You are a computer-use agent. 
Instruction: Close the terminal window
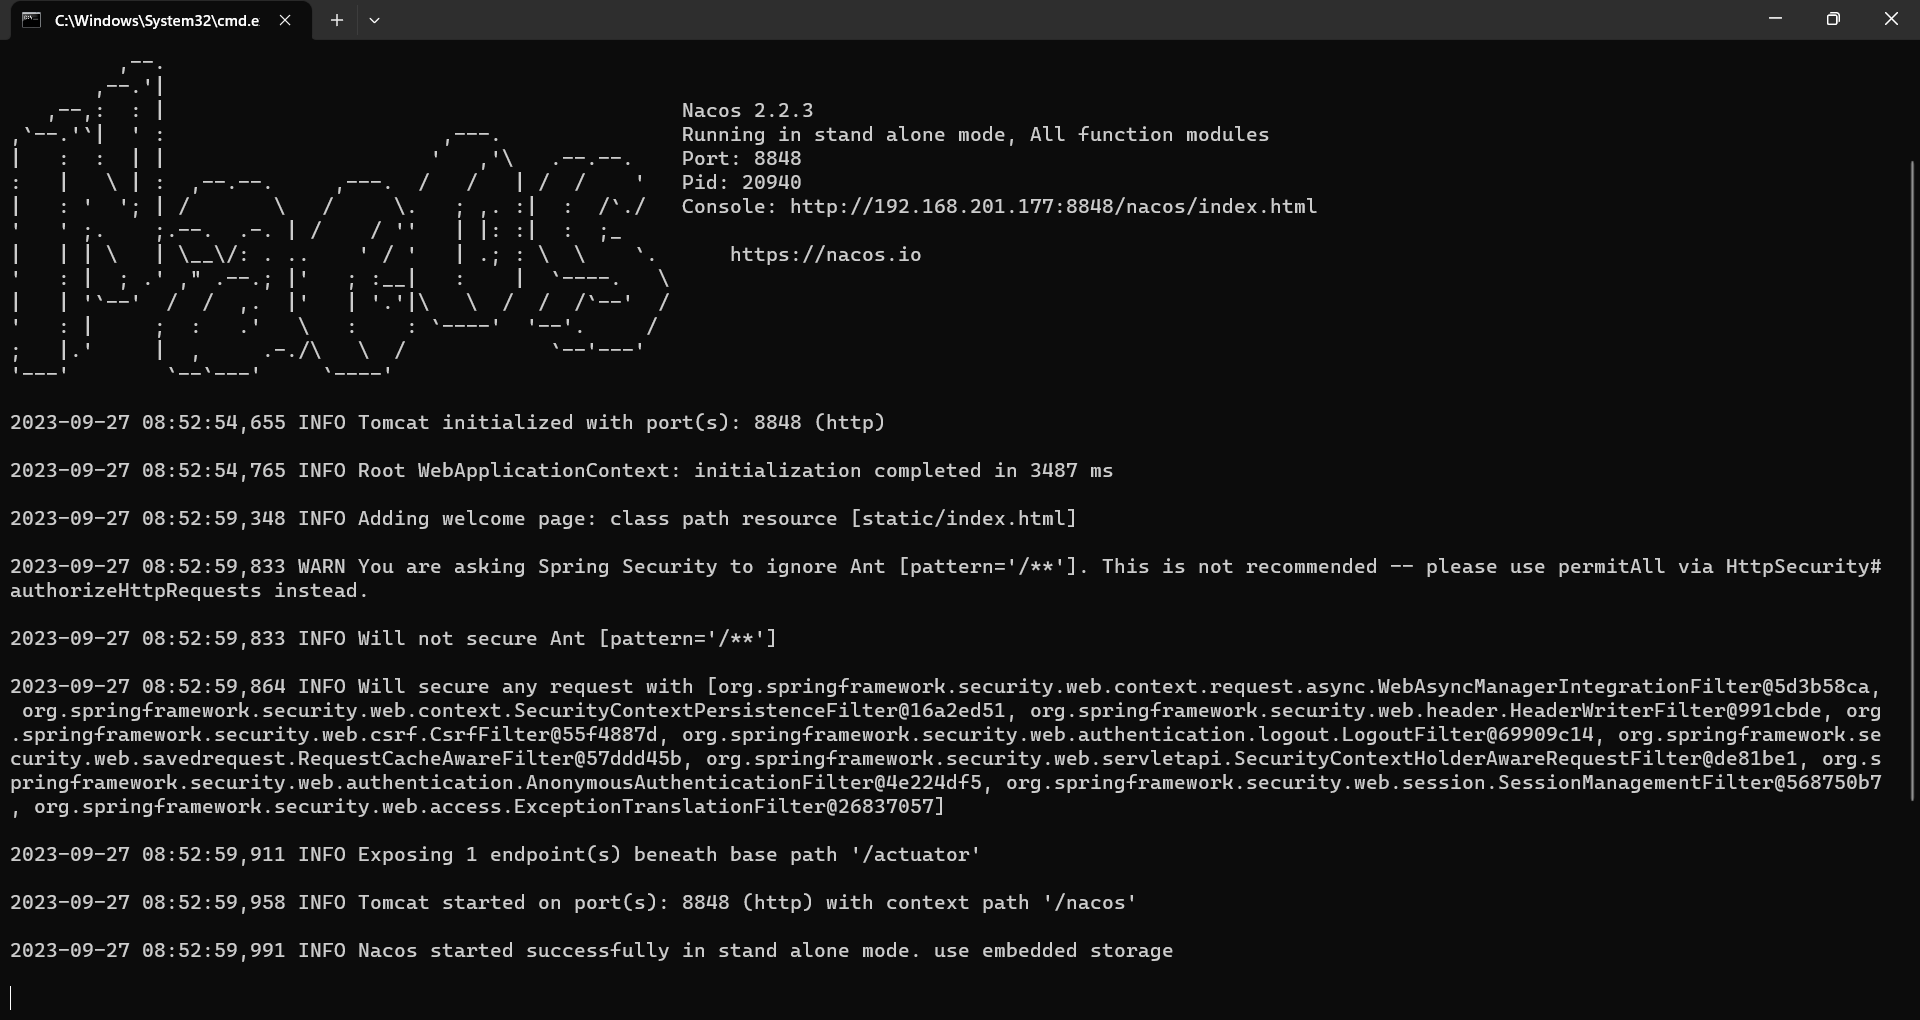click(1891, 19)
